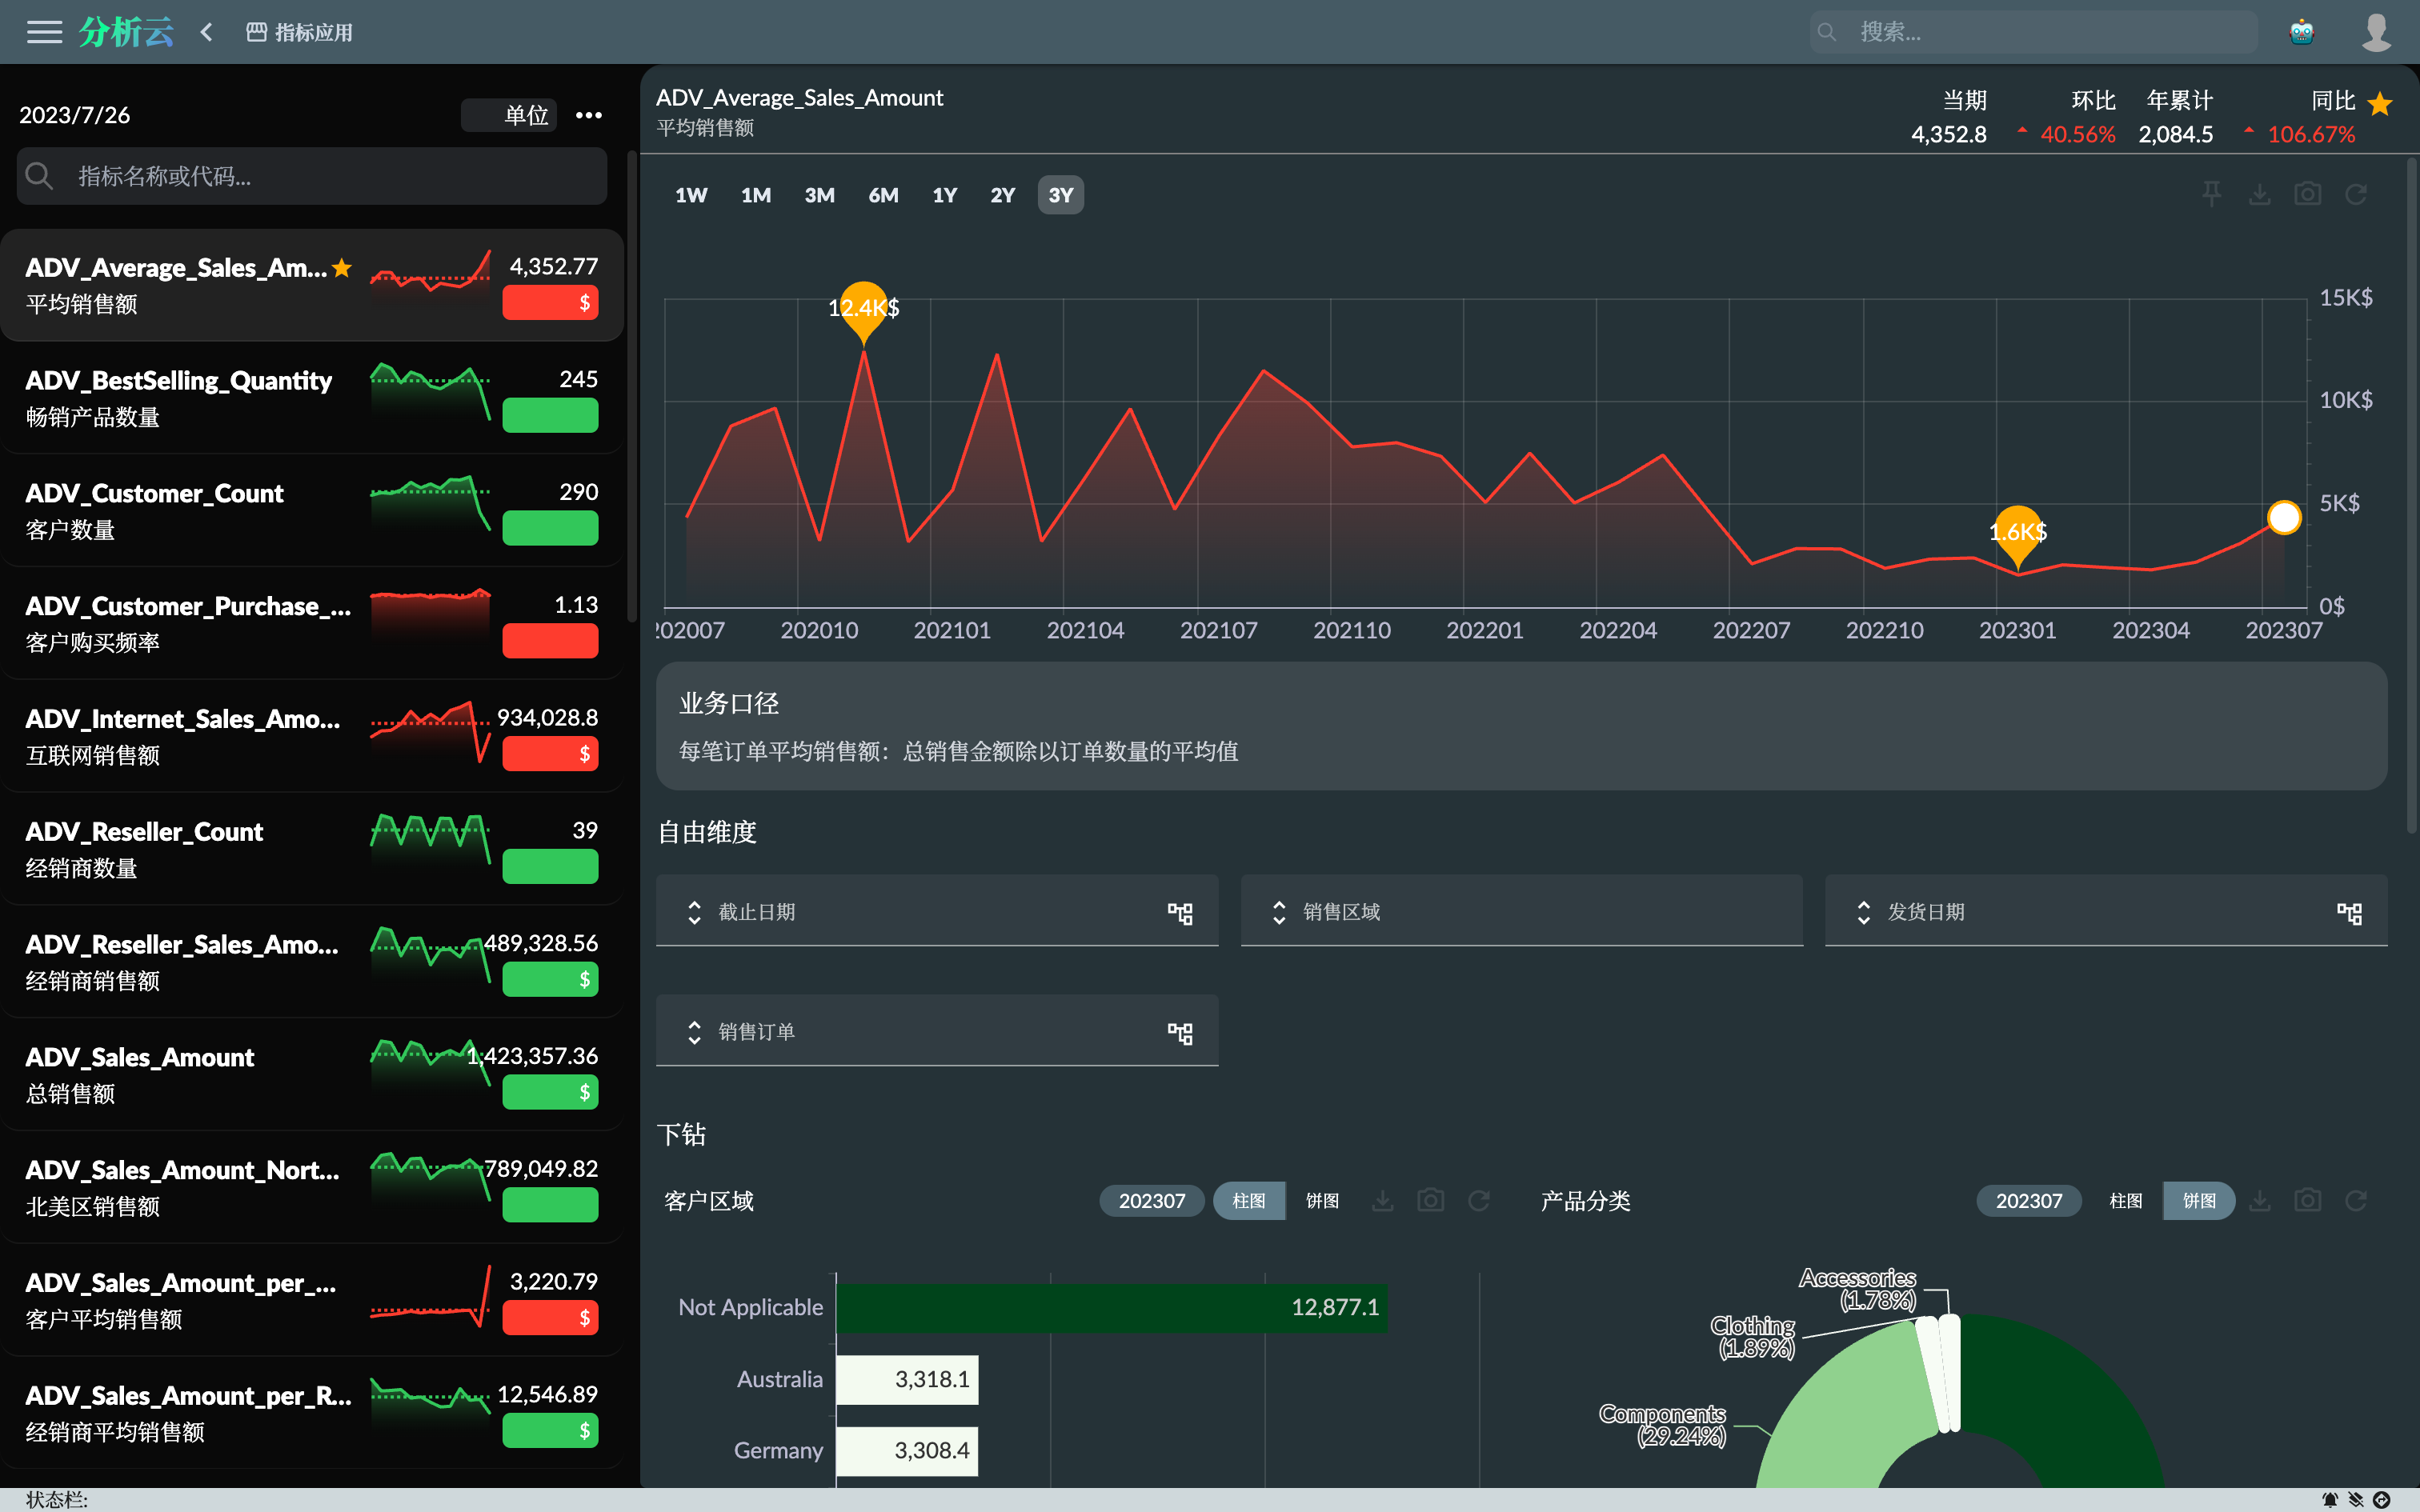2420x1512 pixels.
Task: Click the robot assistant icon near search
Action: coord(2302,31)
